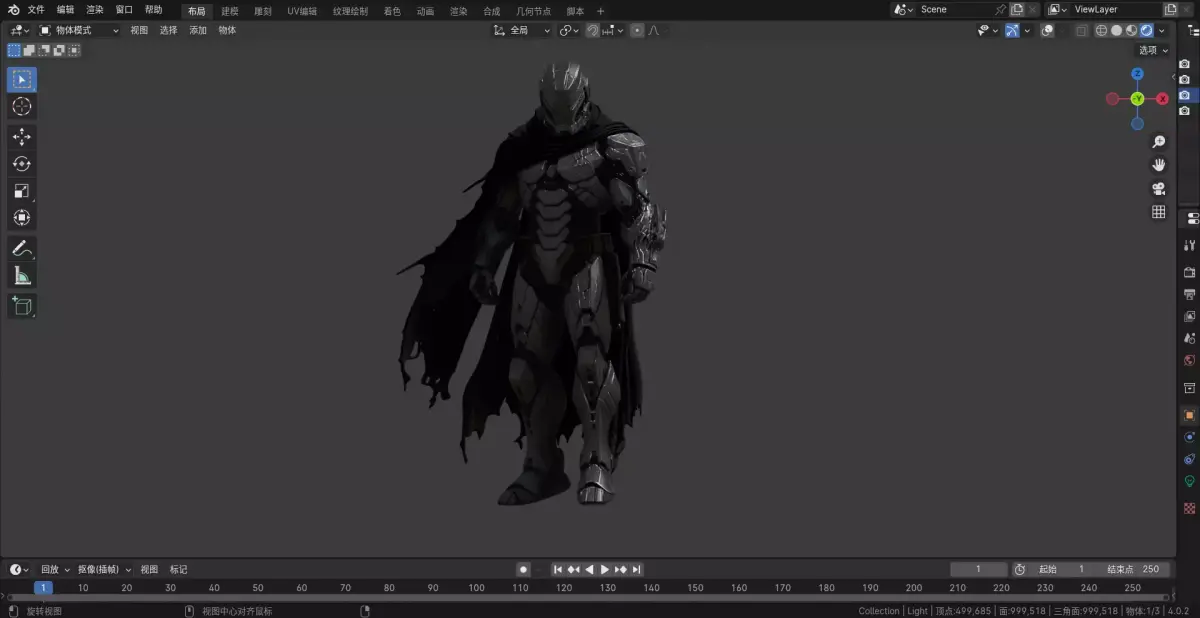Open transform orientation Global dropdown

522,30
